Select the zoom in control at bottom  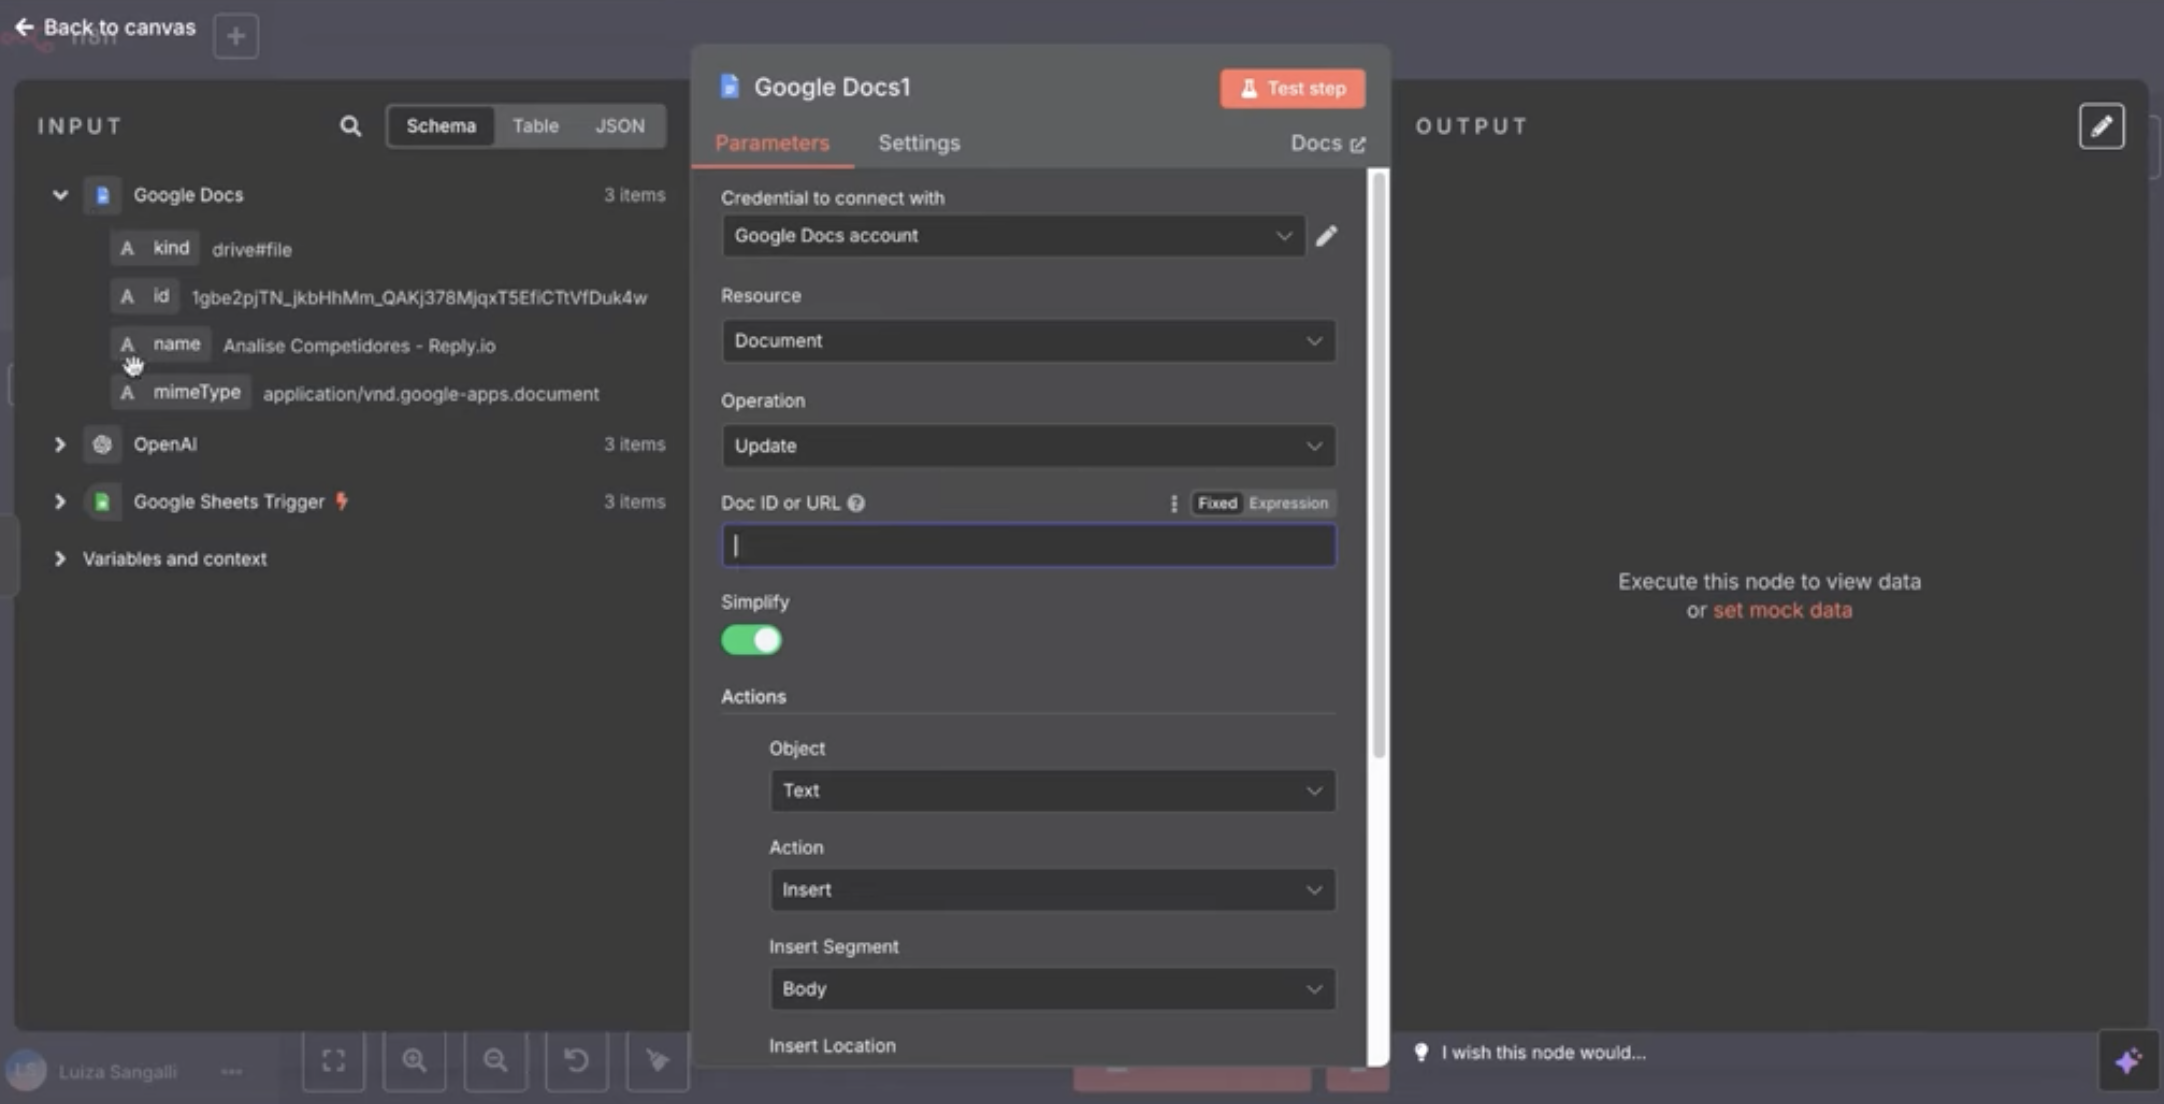click(x=415, y=1060)
